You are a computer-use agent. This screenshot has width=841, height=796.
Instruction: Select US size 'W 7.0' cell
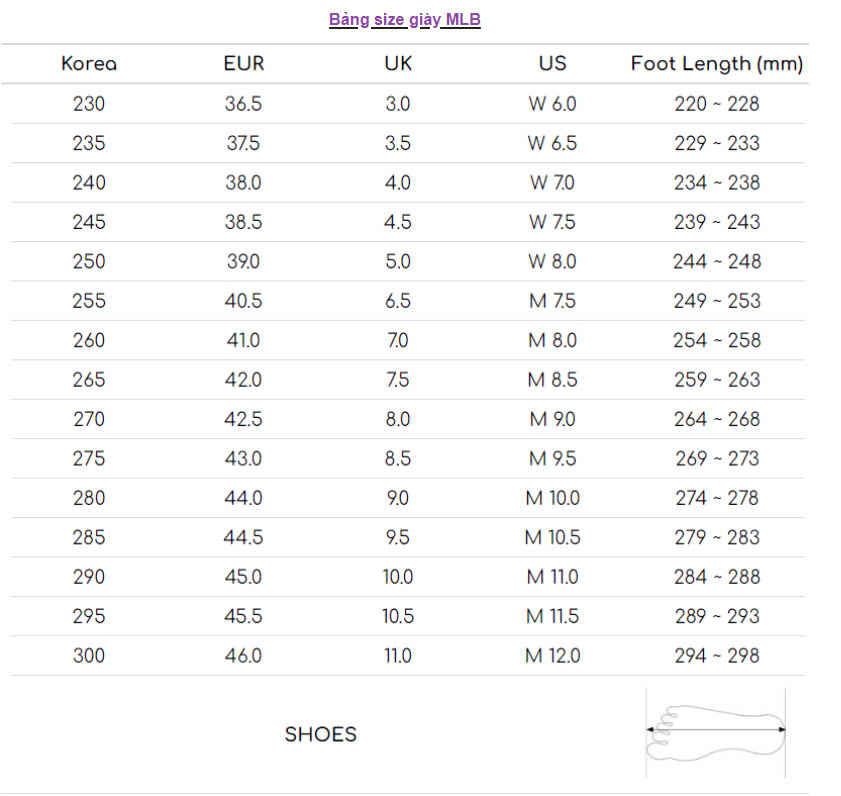coord(552,183)
